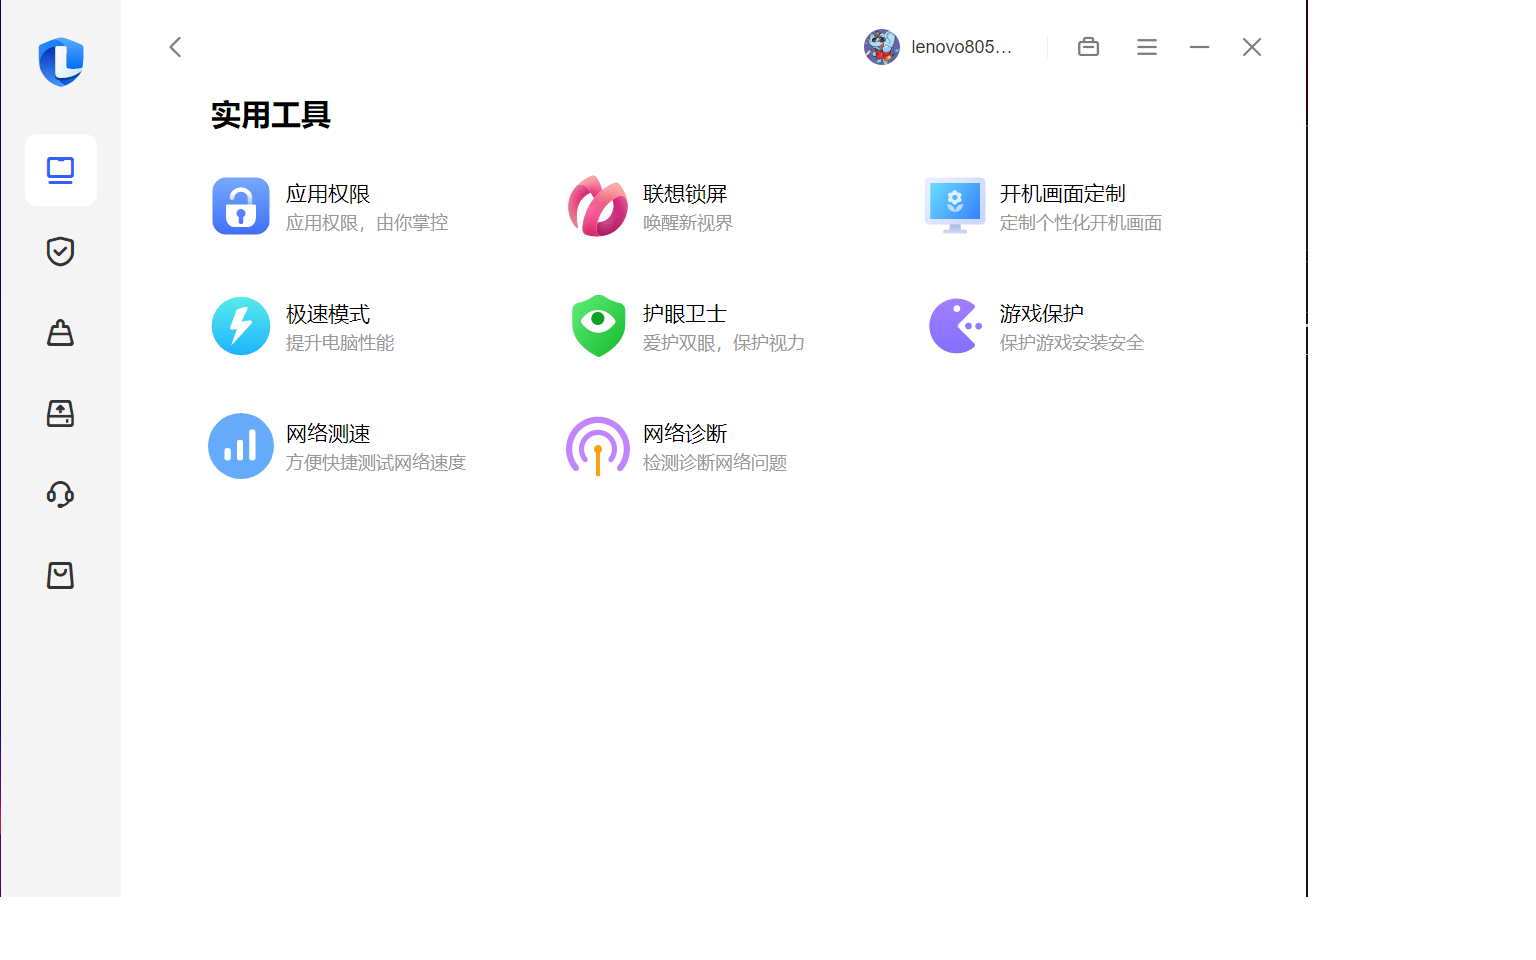Click description 提升电脑性能
Viewport: 1536px width, 960px height.
pyautogui.click(x=340, y=343)
